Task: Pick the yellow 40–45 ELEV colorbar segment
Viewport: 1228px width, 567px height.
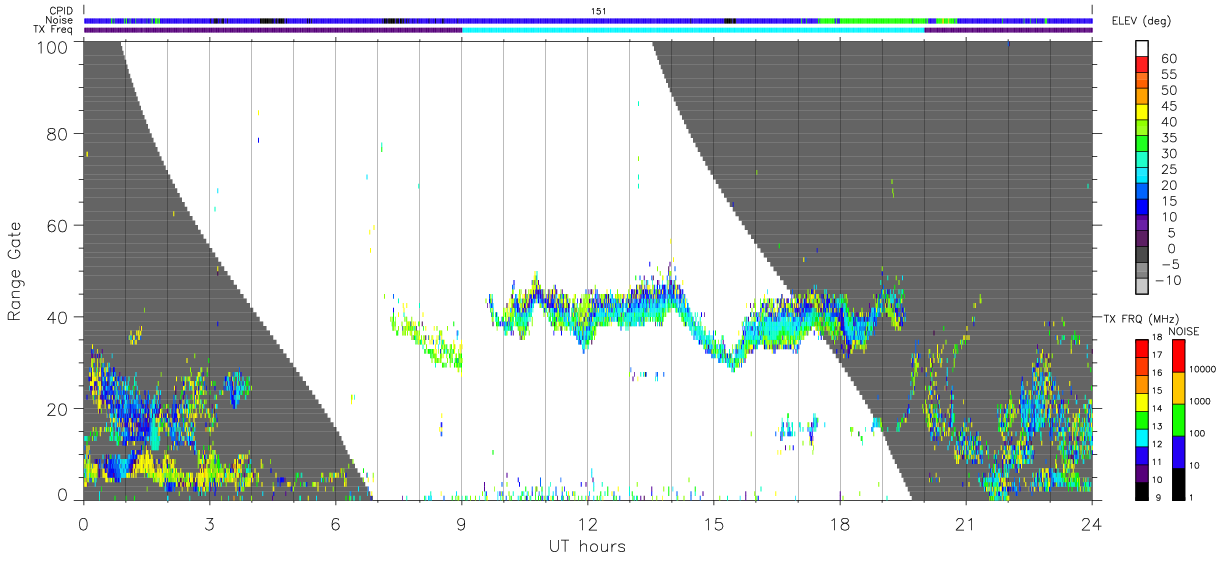Action: 1143,114
